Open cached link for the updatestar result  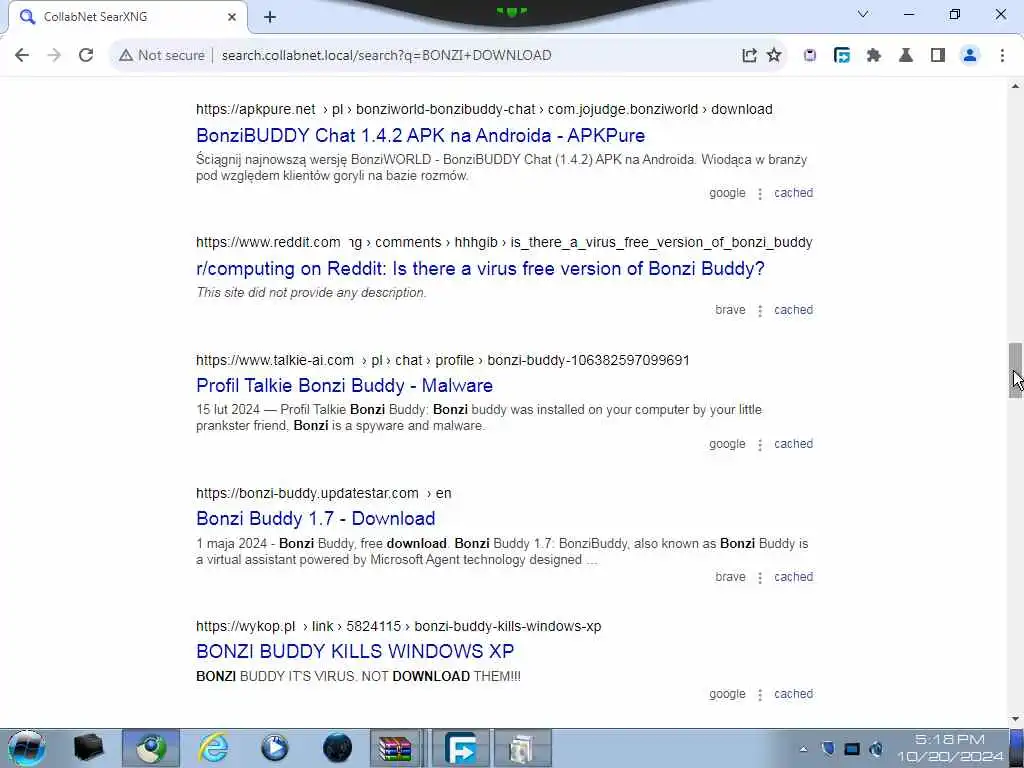(x=793, y=577)
